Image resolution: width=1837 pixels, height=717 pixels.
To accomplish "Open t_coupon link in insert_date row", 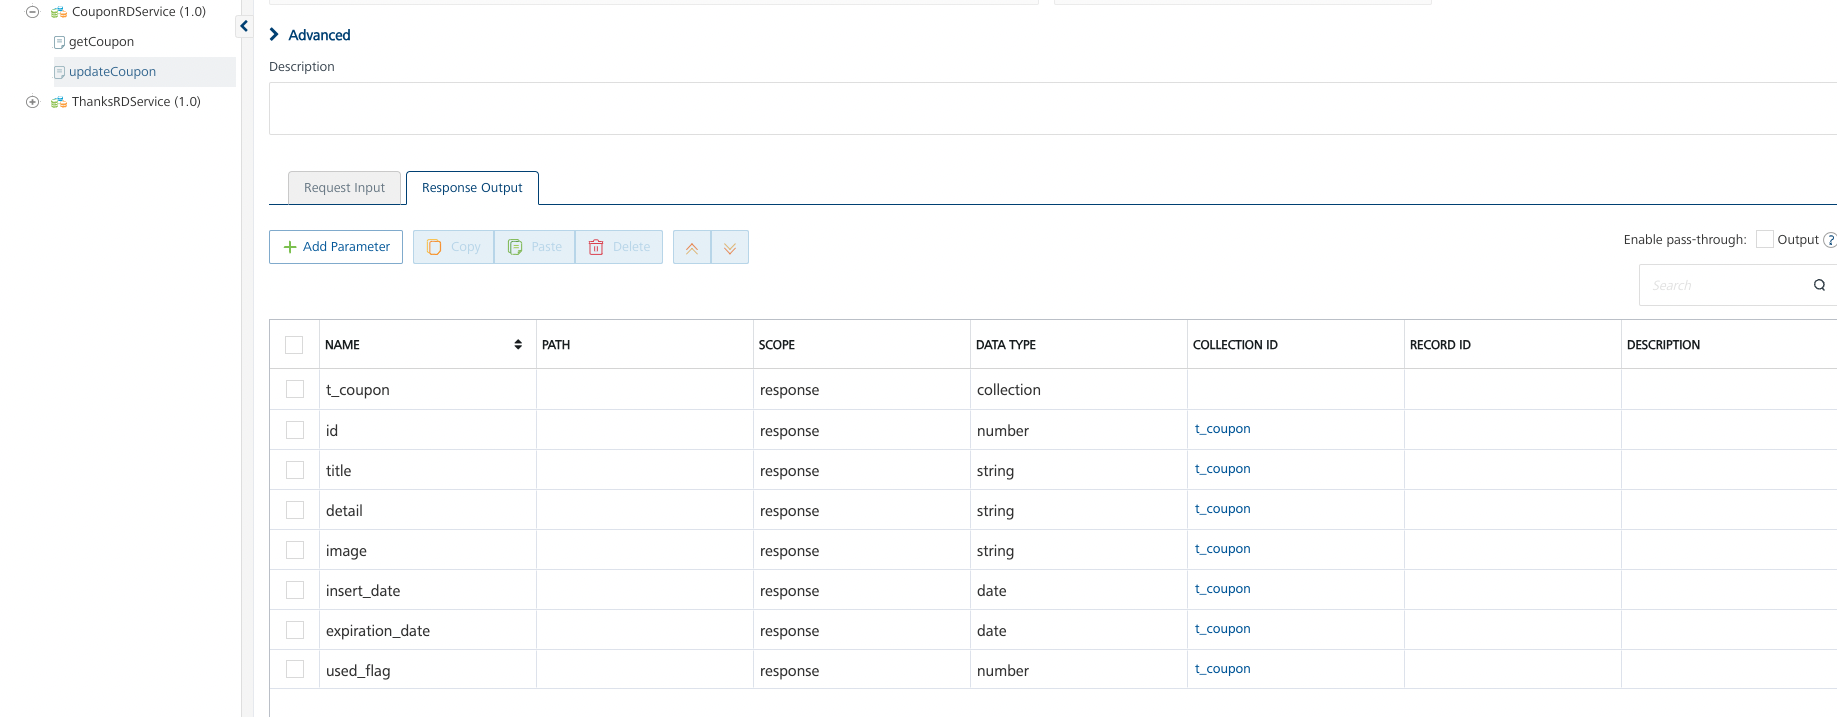I will (x=1222, y=589).
